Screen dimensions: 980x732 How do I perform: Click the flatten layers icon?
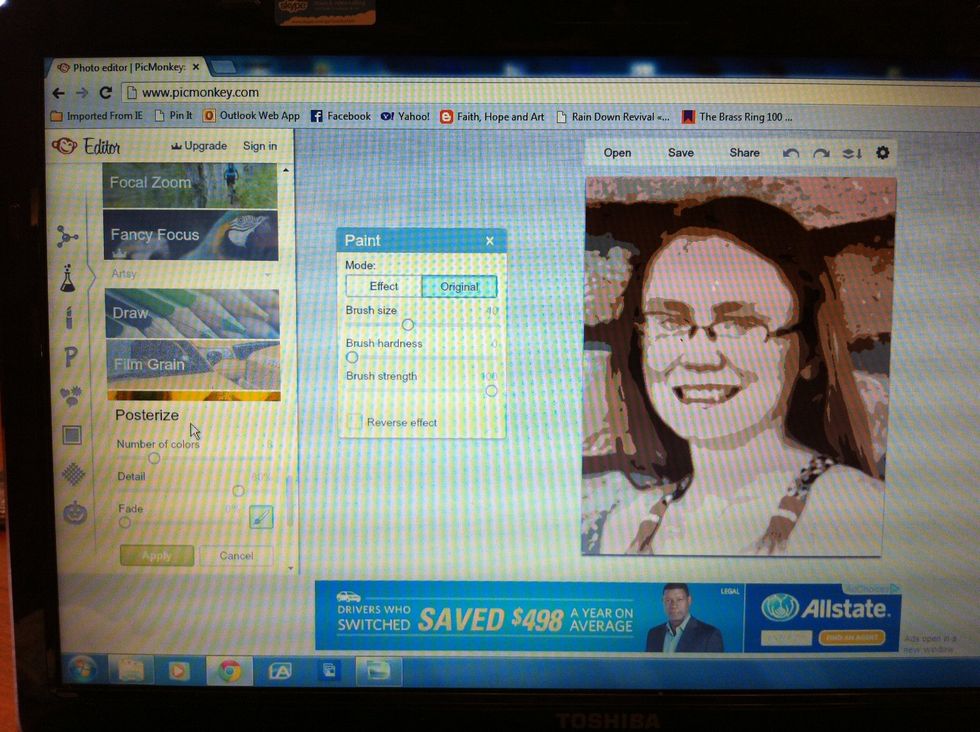[851, 153]
